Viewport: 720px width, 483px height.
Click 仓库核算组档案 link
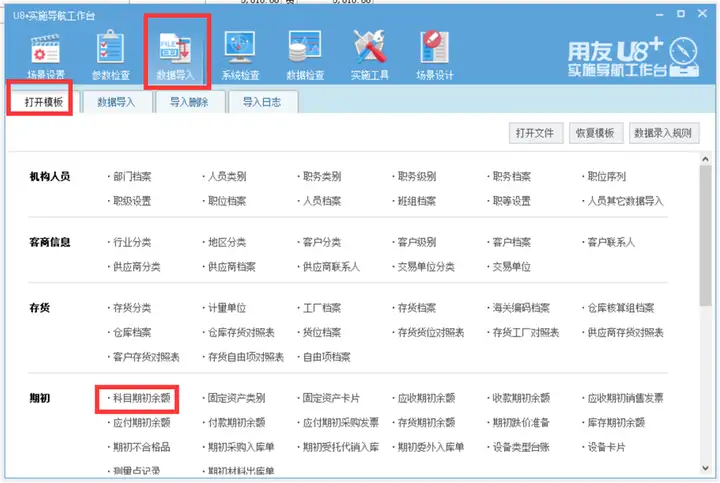click(x=621, y=308)
